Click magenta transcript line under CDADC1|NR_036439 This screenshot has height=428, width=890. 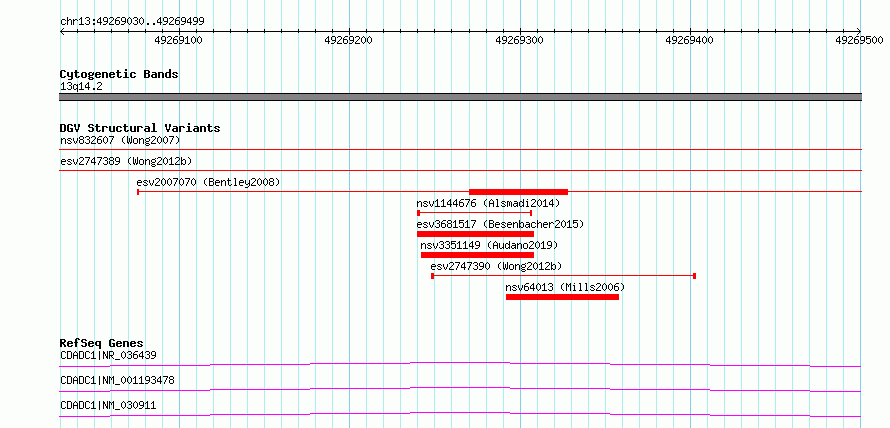point(460,364)
